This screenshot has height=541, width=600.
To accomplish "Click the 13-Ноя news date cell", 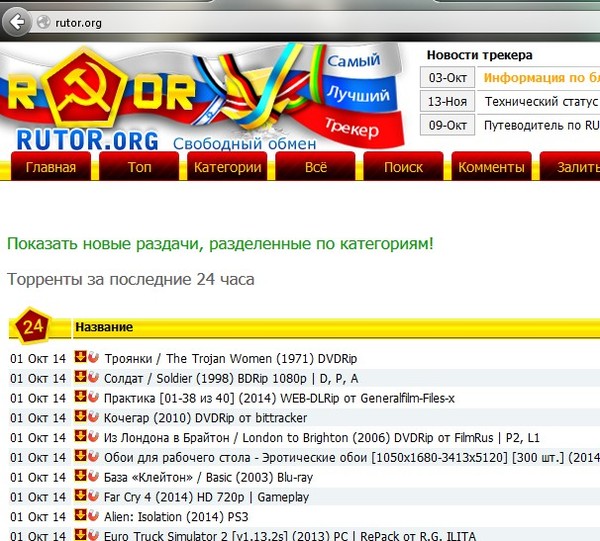I will pyautogui.click(x=447, y=101).
